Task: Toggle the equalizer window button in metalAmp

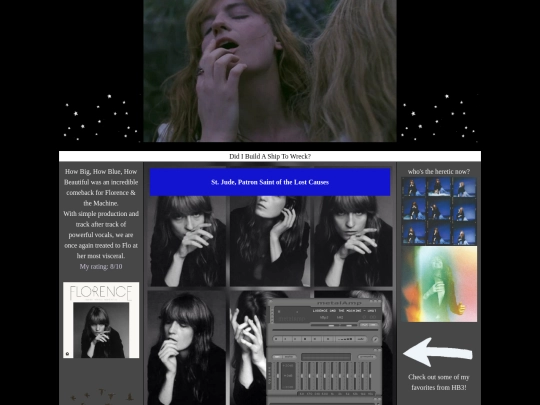Action: point(364,325)
